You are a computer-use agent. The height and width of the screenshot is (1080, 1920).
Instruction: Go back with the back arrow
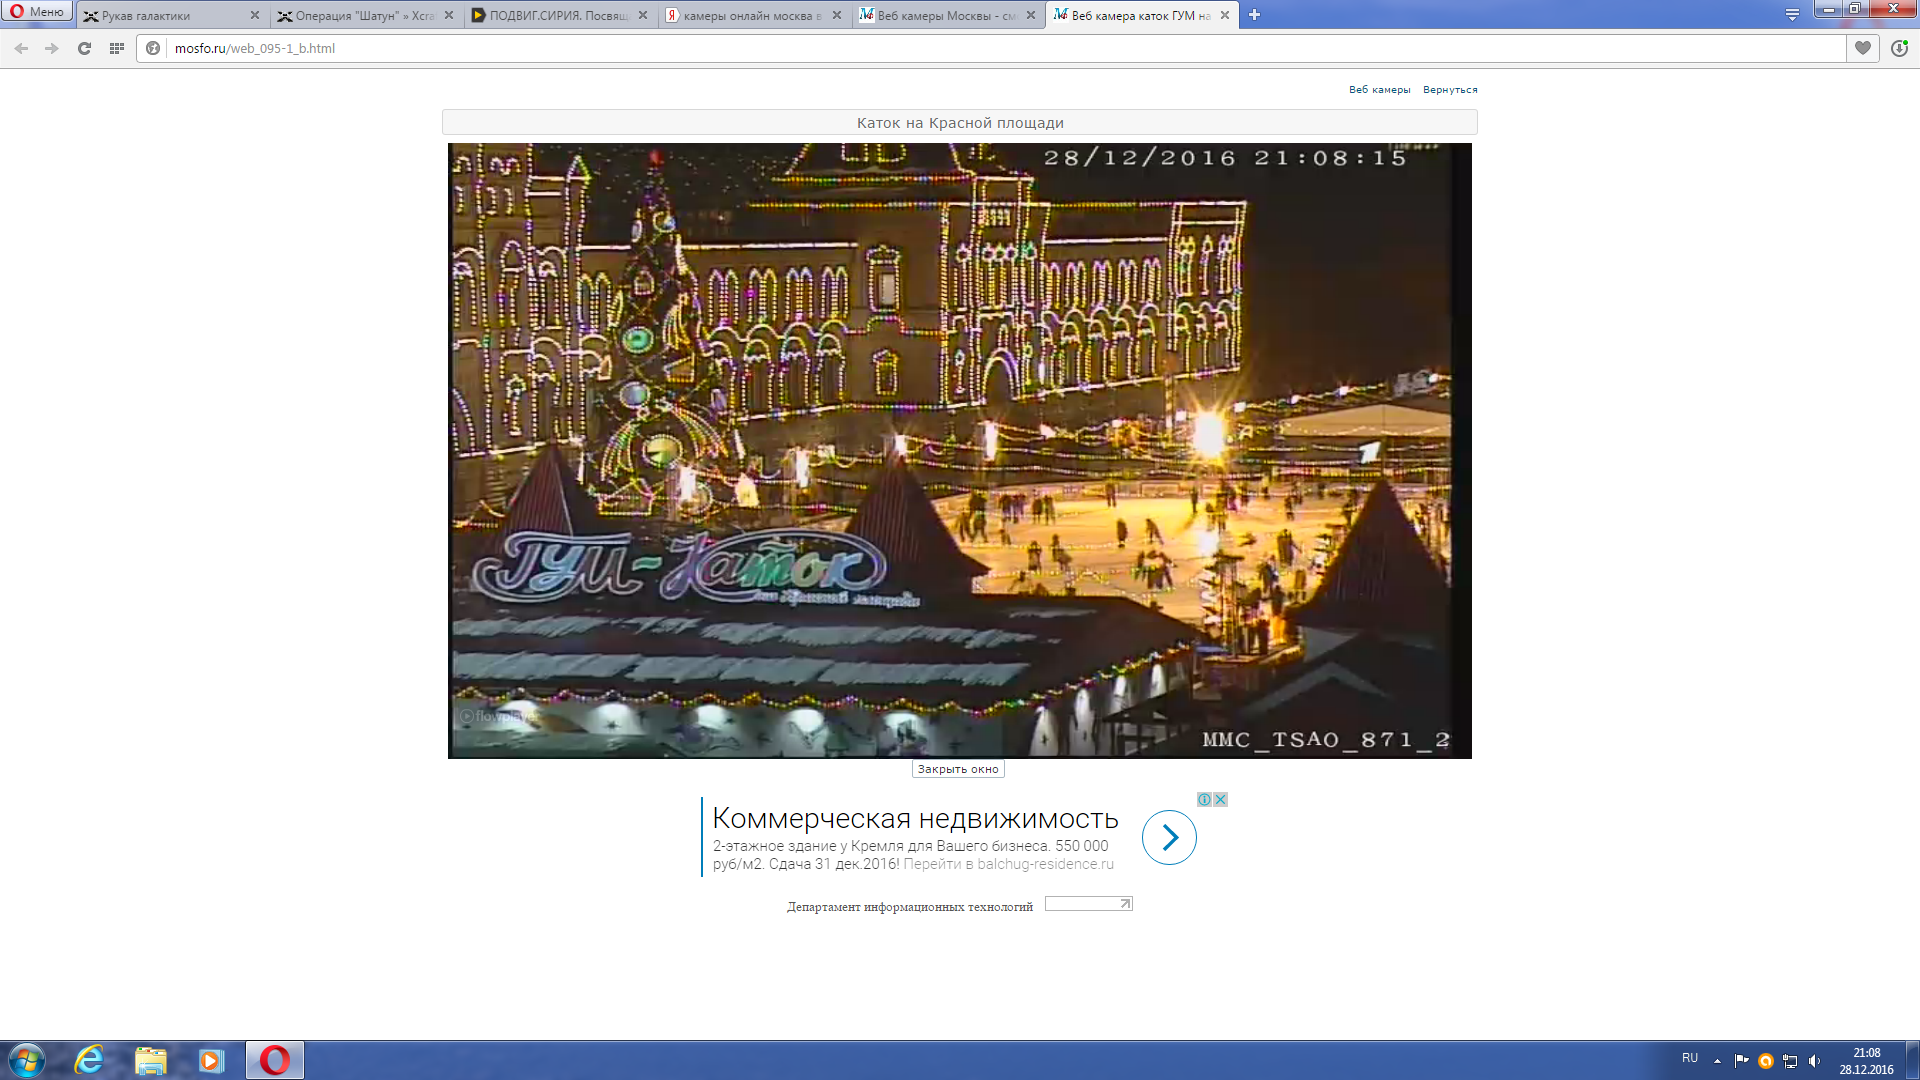21,48
